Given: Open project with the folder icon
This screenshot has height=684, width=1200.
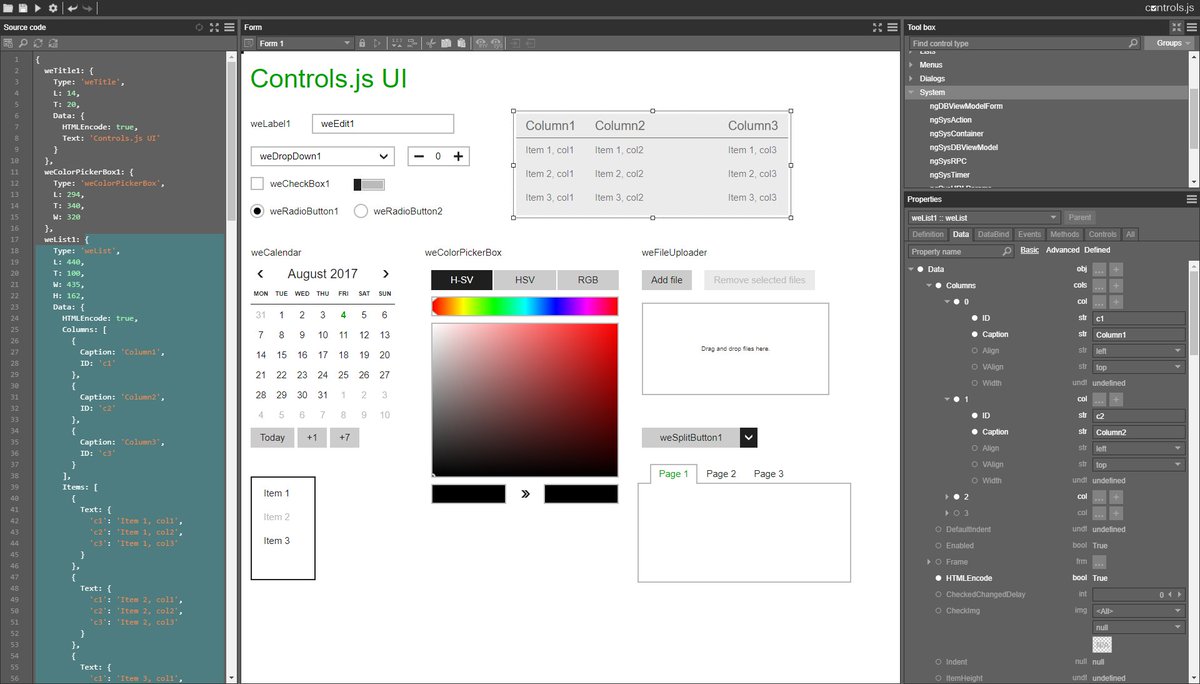Looking at the screenshot, I should [8, 8].
